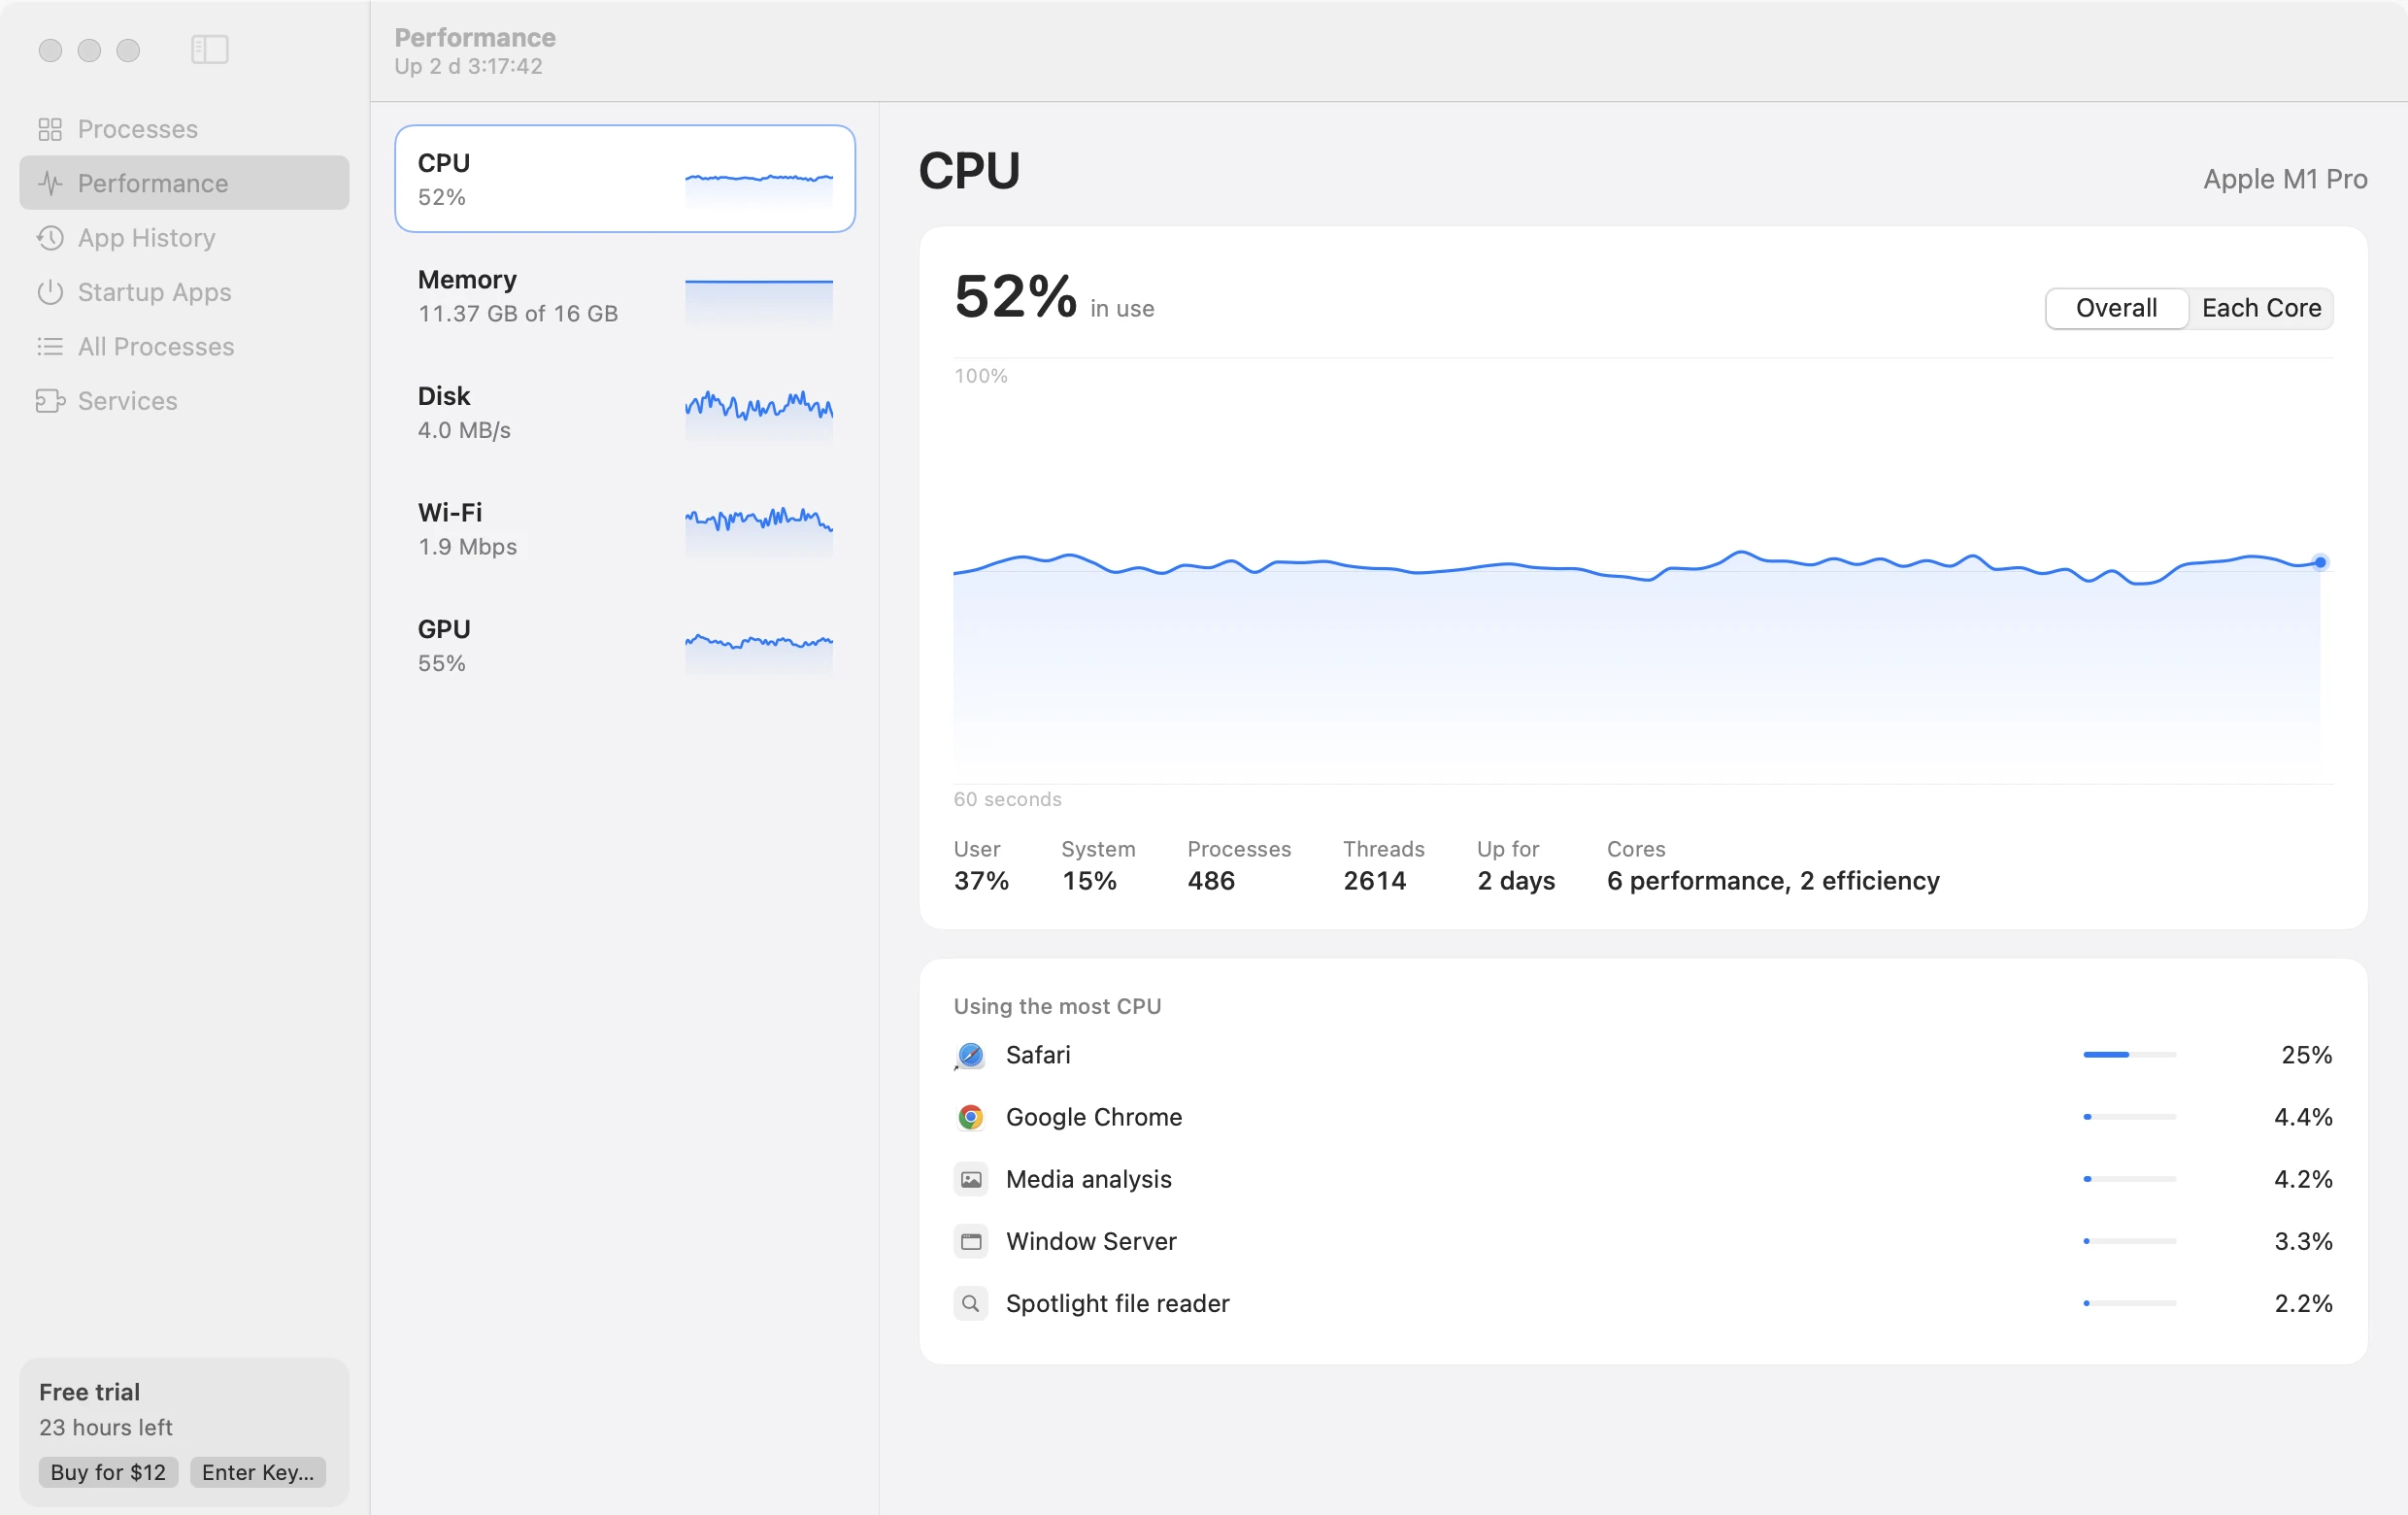Click the Startup Apps power icon
This screenshot has height=1515, width=2408.
[50, 292]
